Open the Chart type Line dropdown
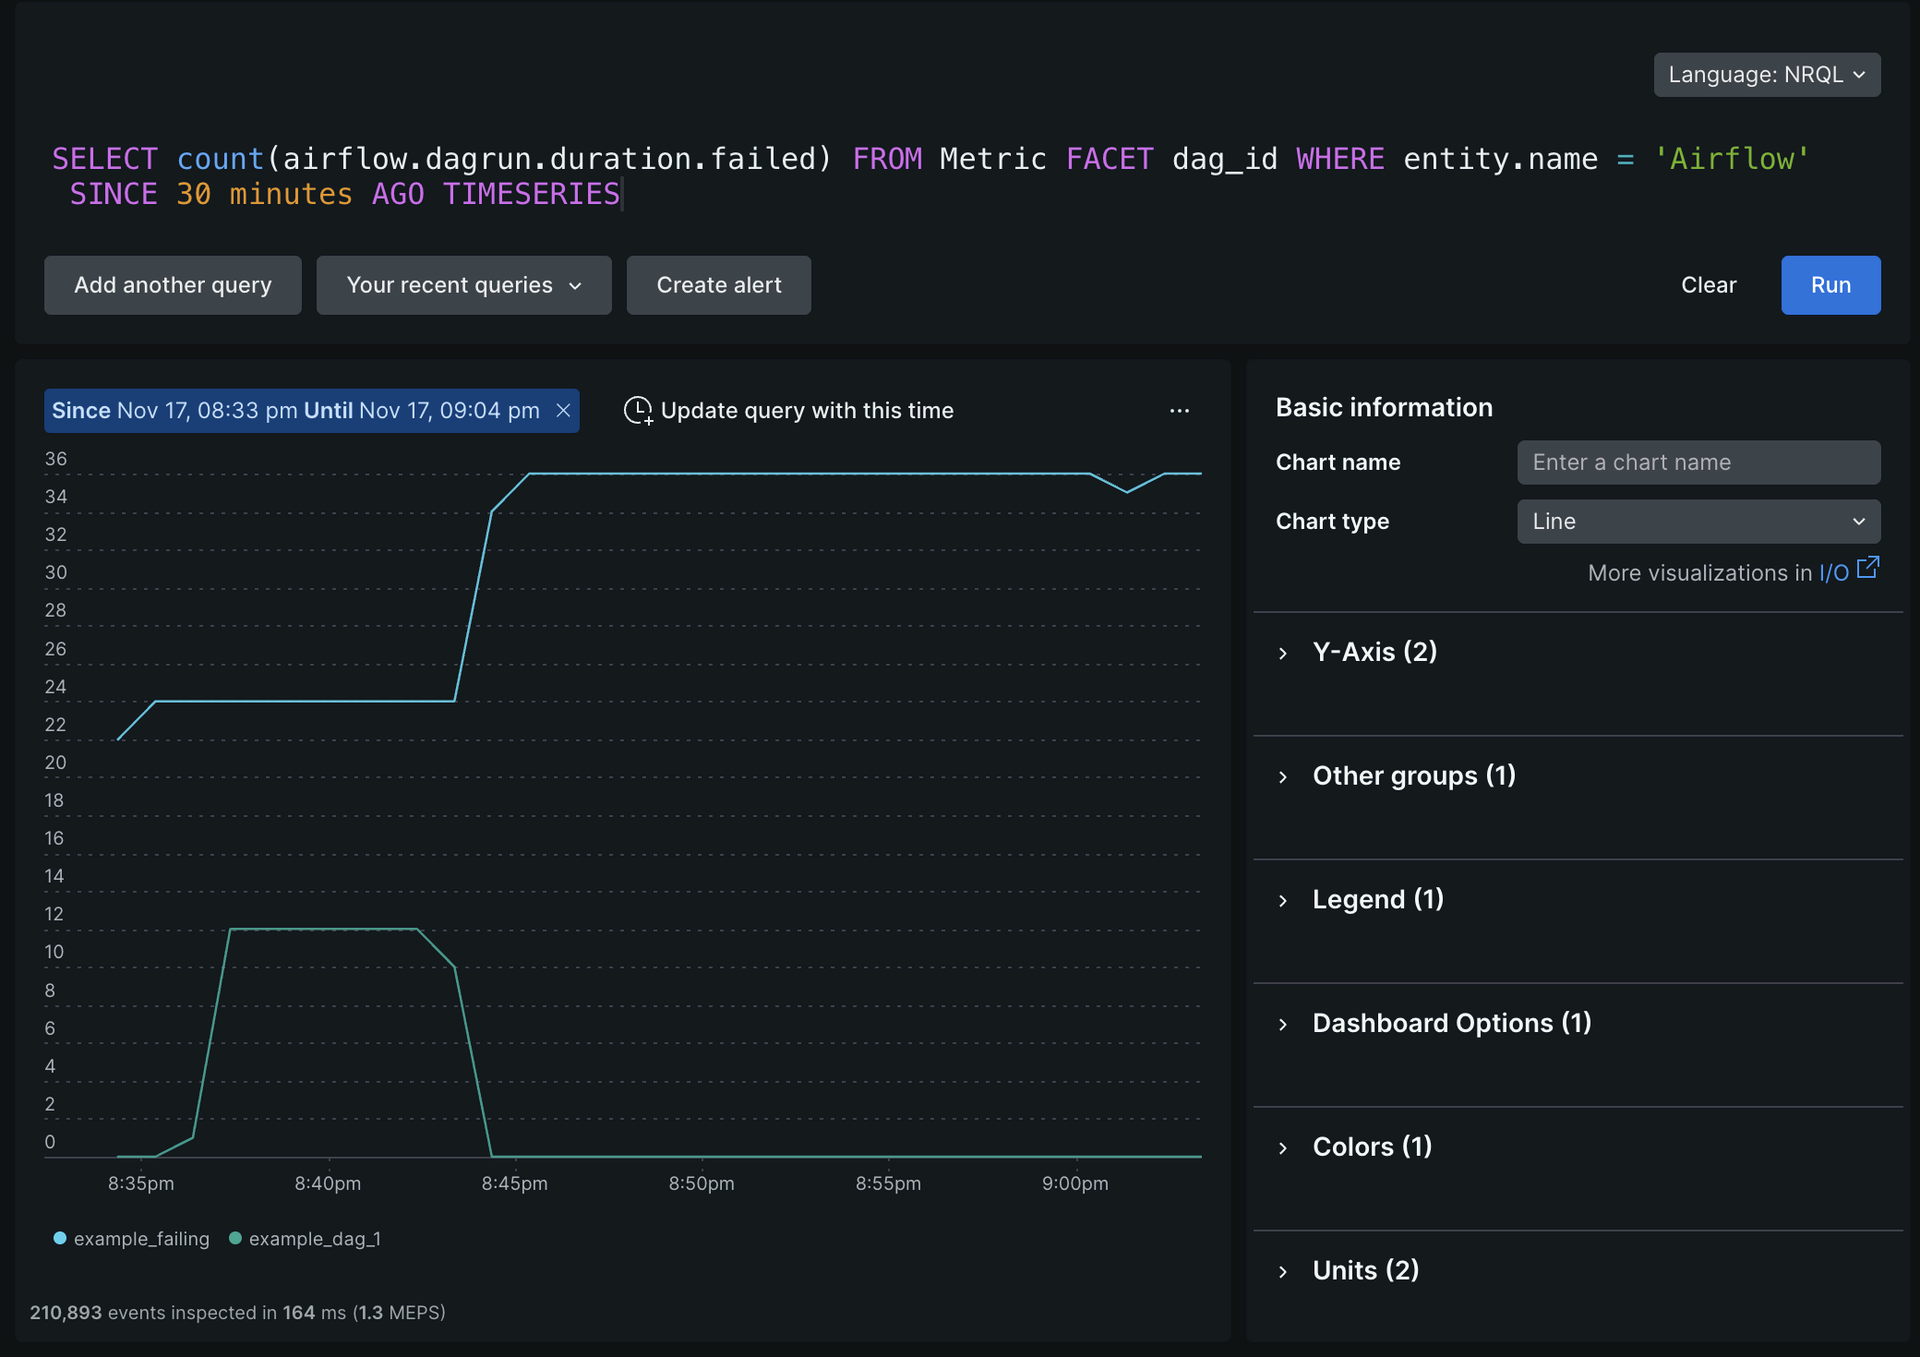Viewport: 1920px width, 1357px height. click(x=1698, y=522)
